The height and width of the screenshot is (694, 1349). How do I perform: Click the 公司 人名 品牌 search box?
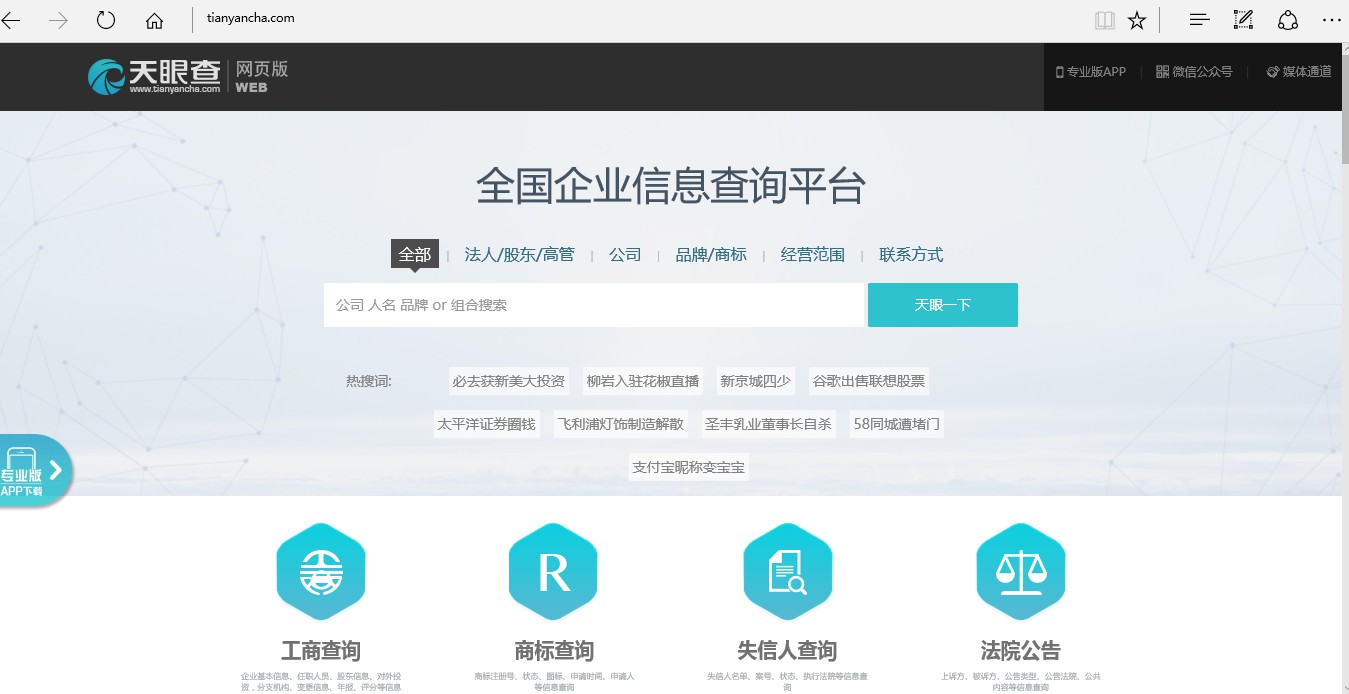point(594,305)
